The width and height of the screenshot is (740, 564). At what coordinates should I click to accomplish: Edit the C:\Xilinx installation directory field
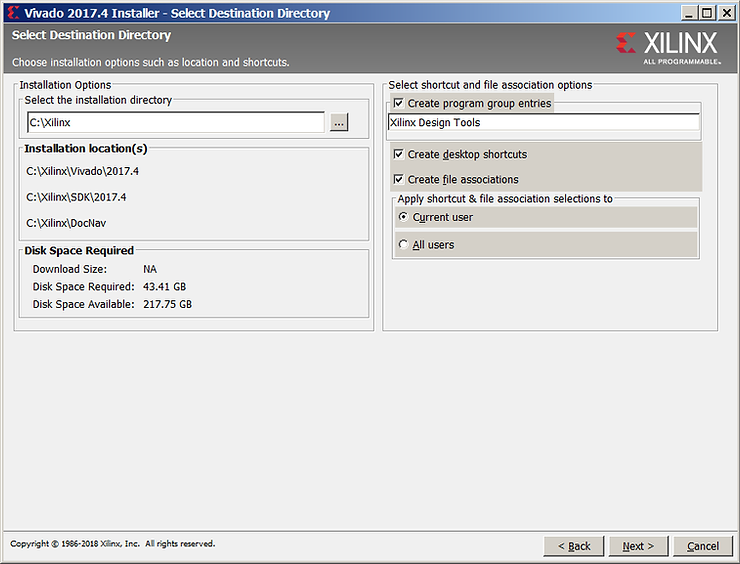tap(176, 123)
